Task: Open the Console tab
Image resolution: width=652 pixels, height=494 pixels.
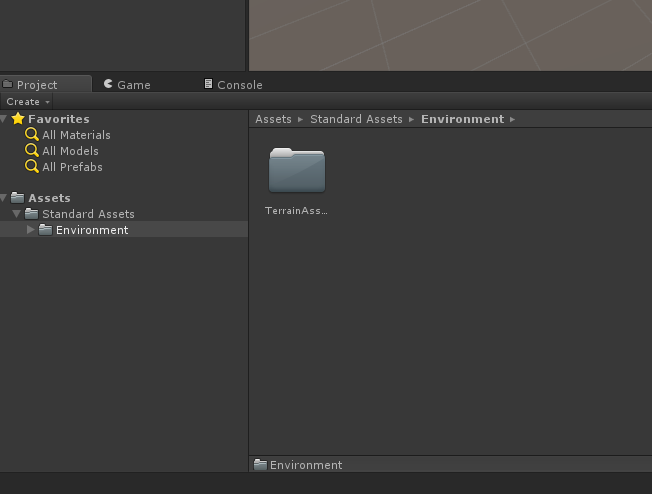Action: click(234, 84)
